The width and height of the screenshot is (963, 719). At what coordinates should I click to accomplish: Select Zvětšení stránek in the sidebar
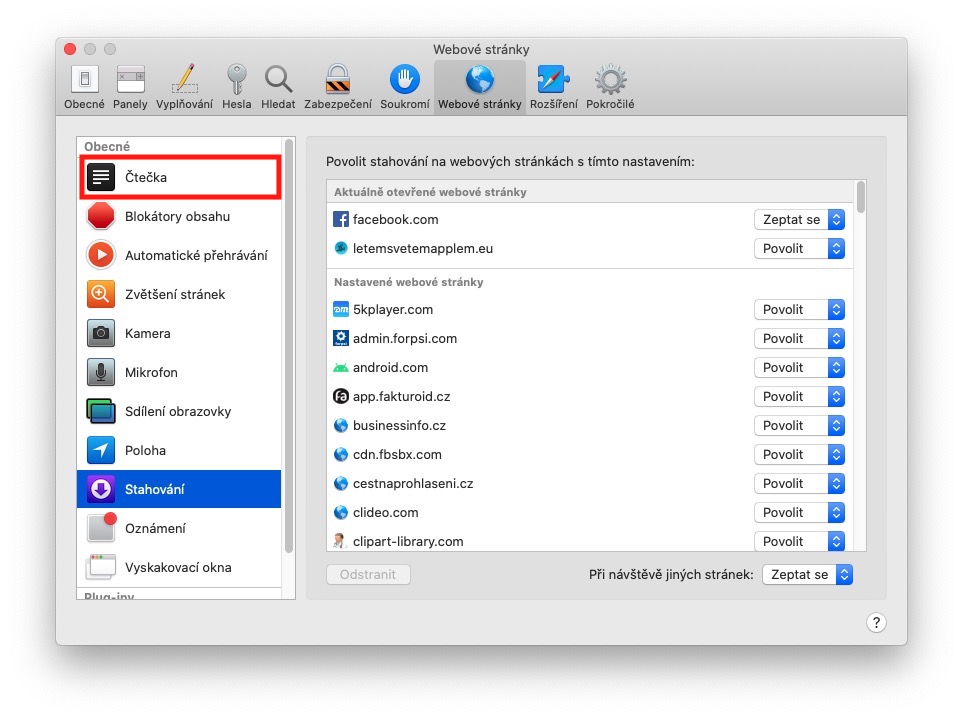[179, 294]
